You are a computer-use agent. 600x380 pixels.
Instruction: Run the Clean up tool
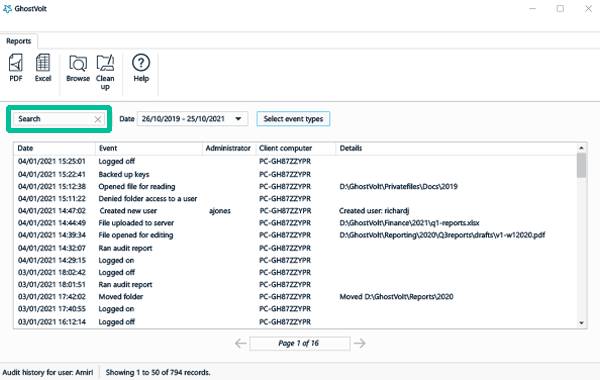[x=105, y=72]
